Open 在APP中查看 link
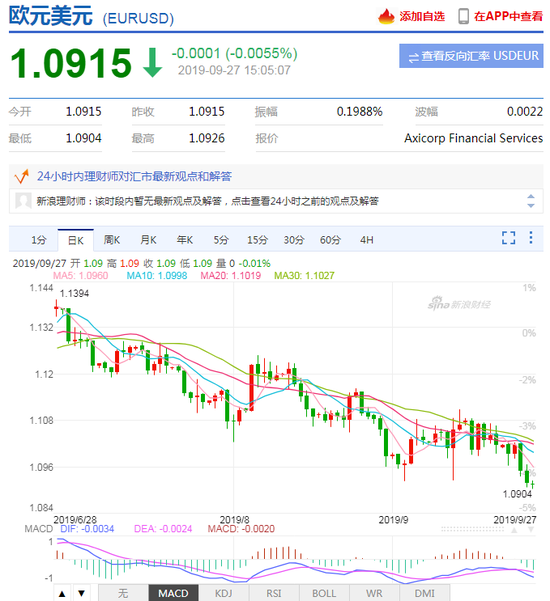The height and width of the screenshot is (601, 550). 509,16
